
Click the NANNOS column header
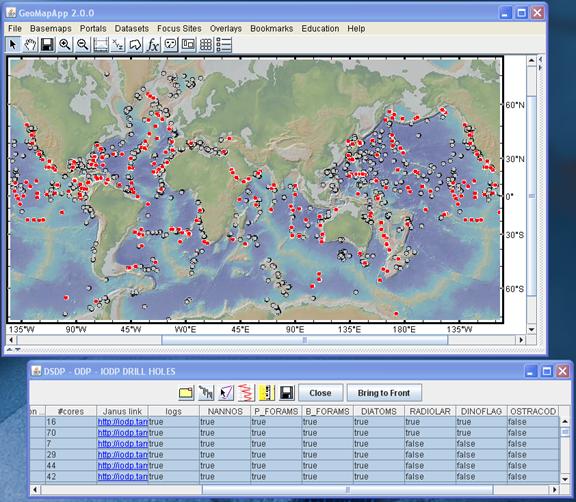[x=225, y=412]
